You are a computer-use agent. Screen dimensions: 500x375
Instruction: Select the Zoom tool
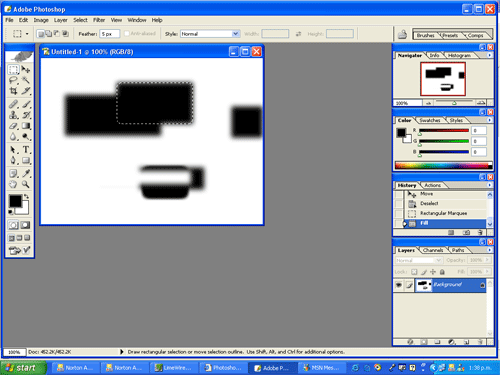coord(26,184)
